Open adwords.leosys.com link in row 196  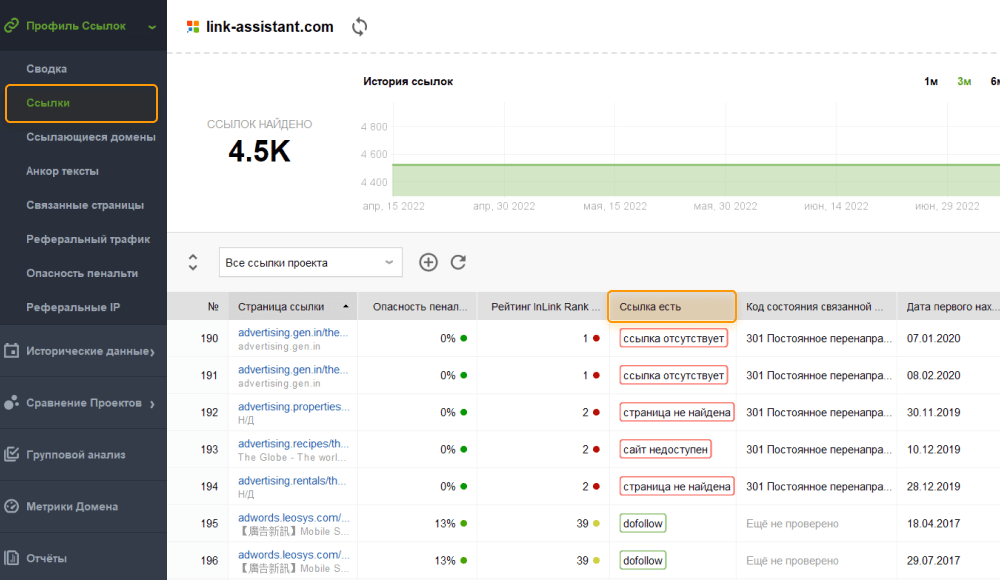[x=293, y=554]
